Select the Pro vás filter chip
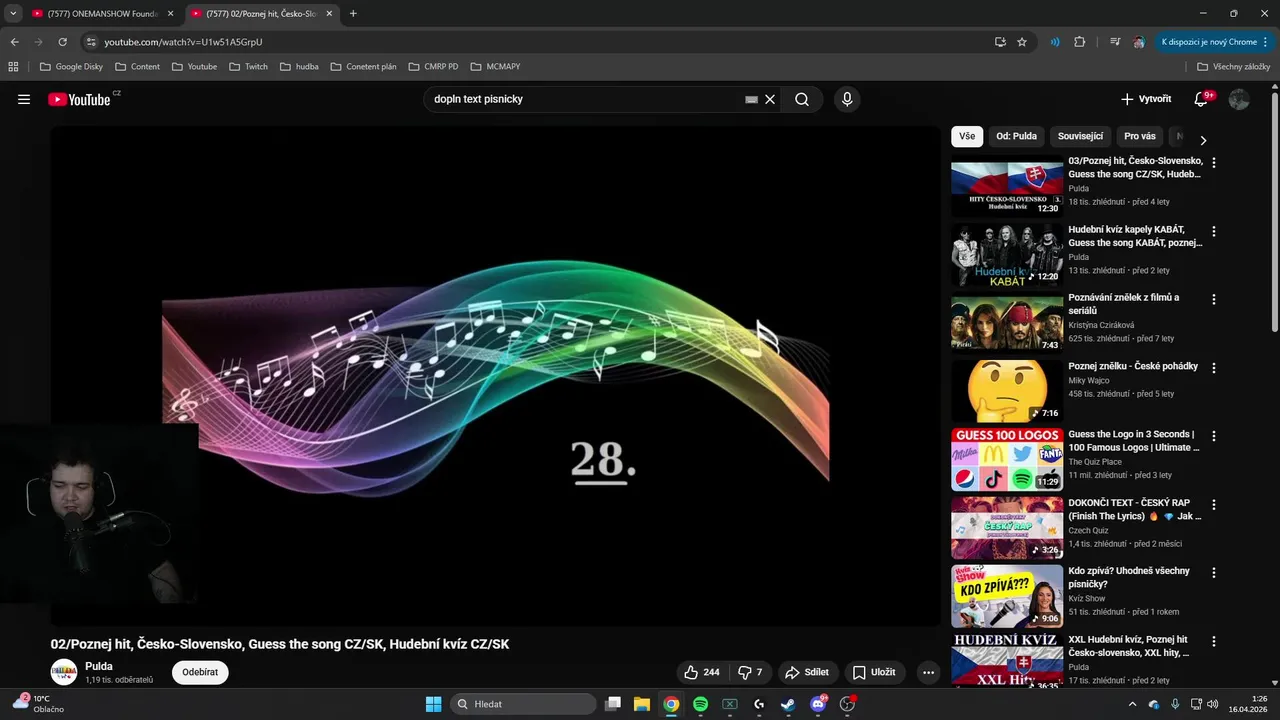Image resolution: width=1280 pixels, height=720 pixels. (x=1140, y=136)
